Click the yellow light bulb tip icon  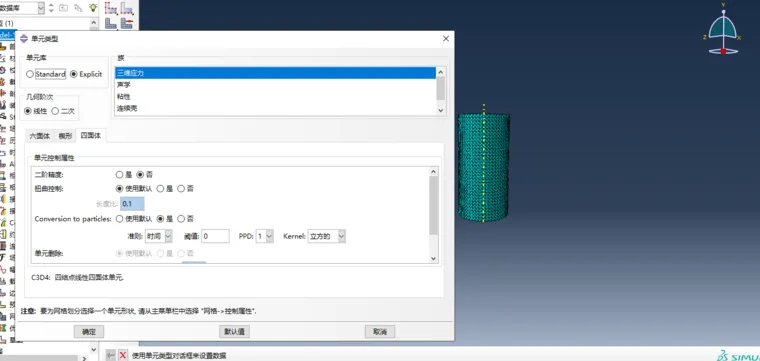point(93,8)
